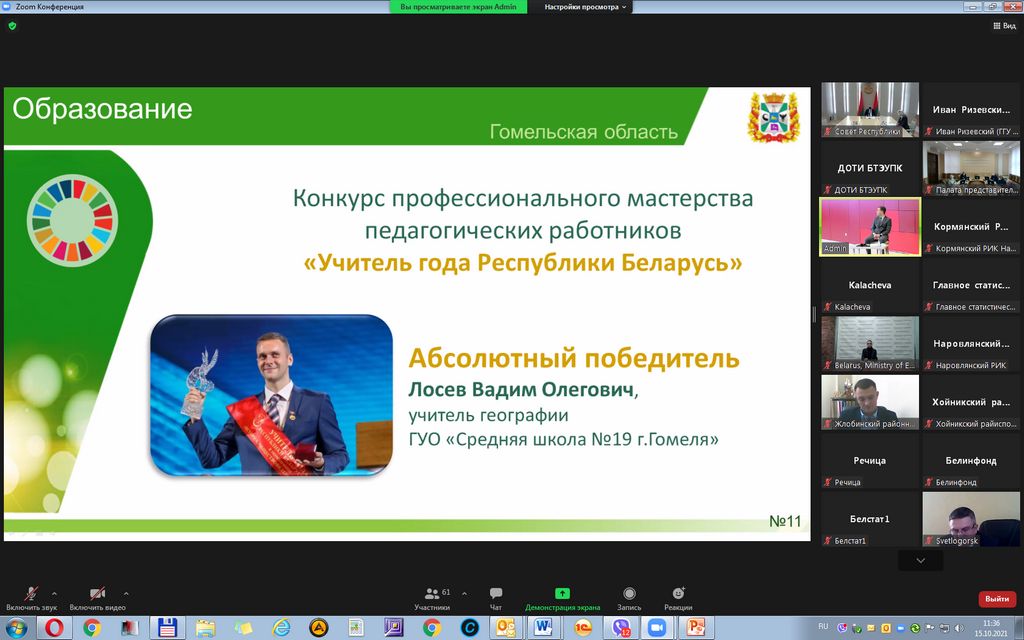Click the green Share Screen button
This screenshot has height=640, width=1024.
click(x=562, y=594)
